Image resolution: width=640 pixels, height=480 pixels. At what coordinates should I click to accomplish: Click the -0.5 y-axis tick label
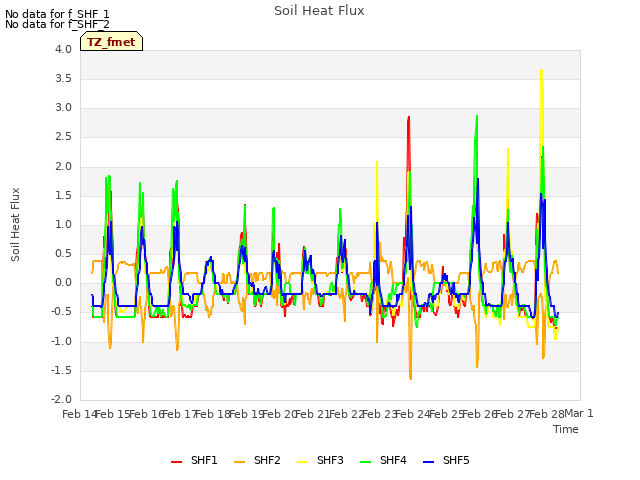(x=61, y=312)
